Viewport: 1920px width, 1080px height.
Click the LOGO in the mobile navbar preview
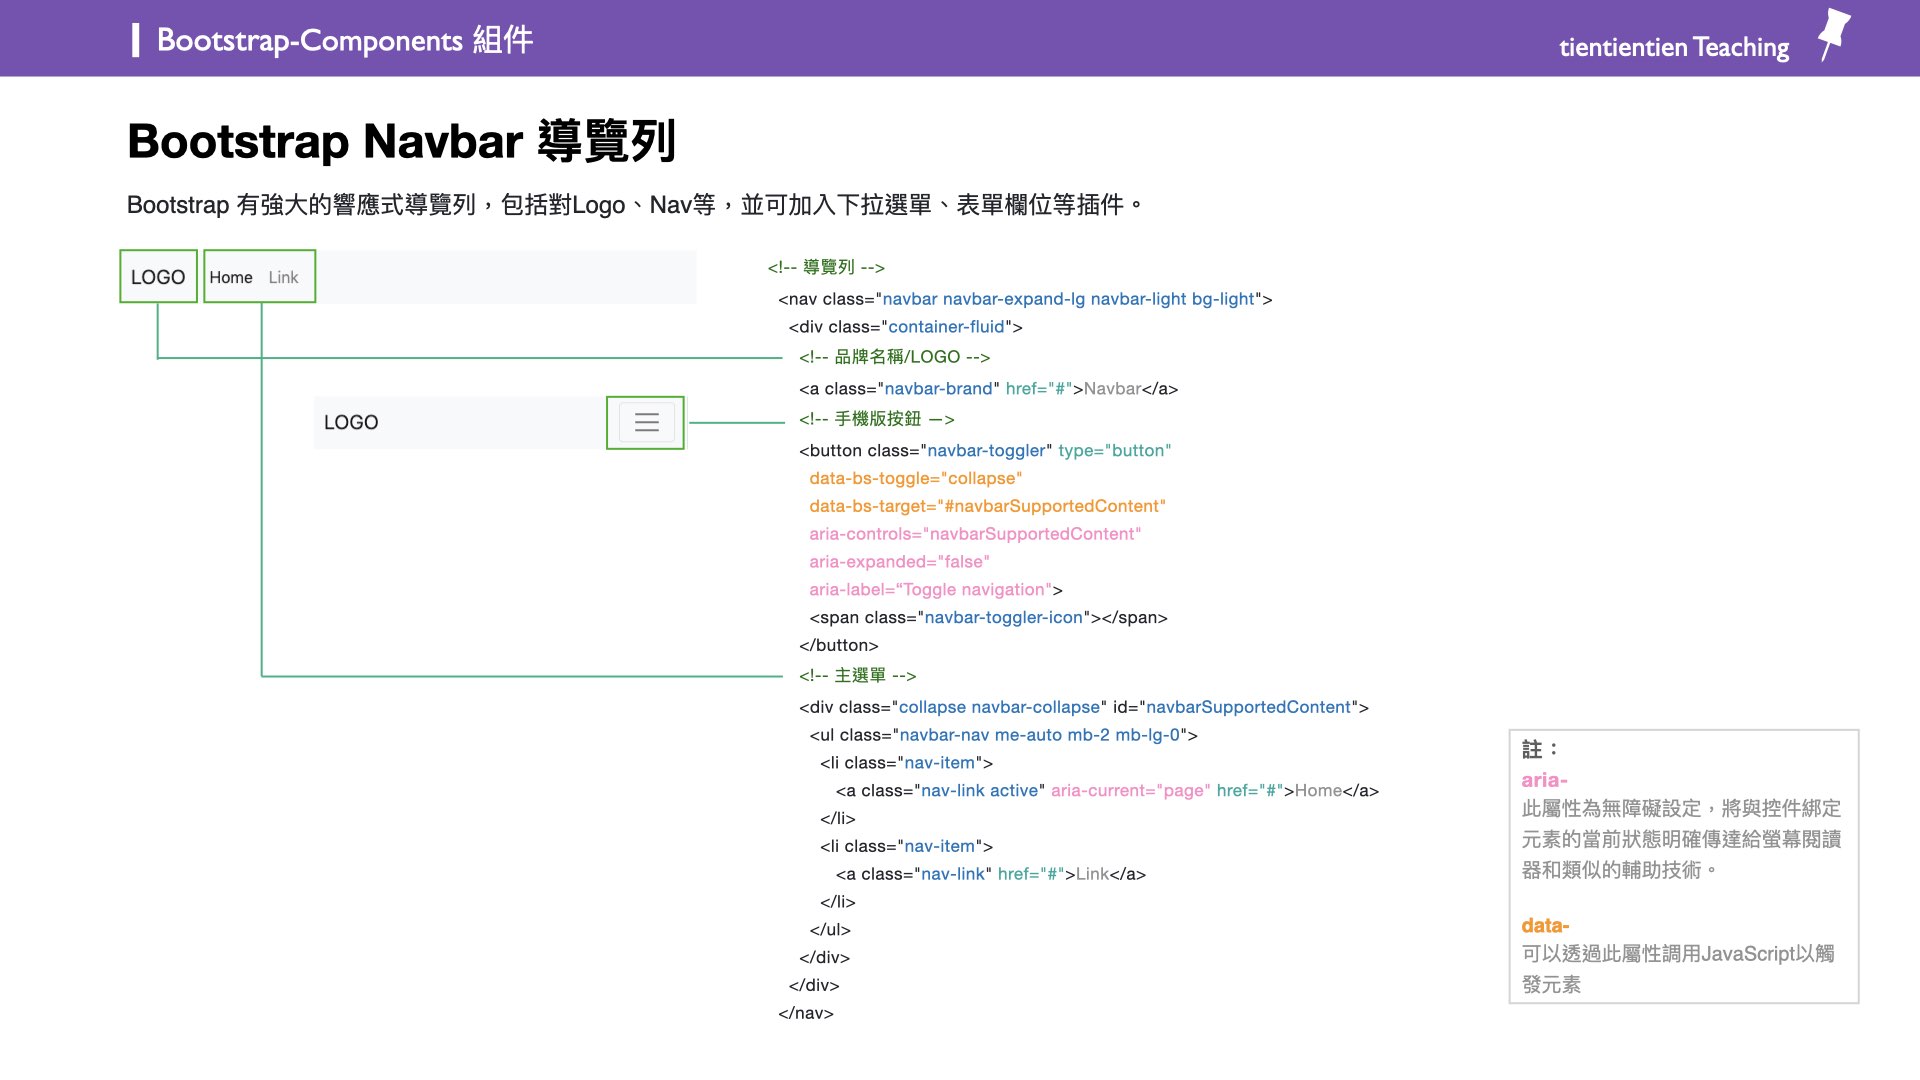pyautogui.click(x=350, y=422)
